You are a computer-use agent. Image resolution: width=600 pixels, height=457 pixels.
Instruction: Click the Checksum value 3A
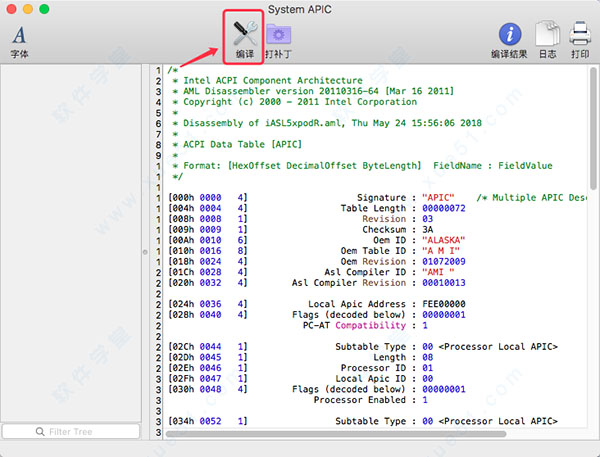427,230
